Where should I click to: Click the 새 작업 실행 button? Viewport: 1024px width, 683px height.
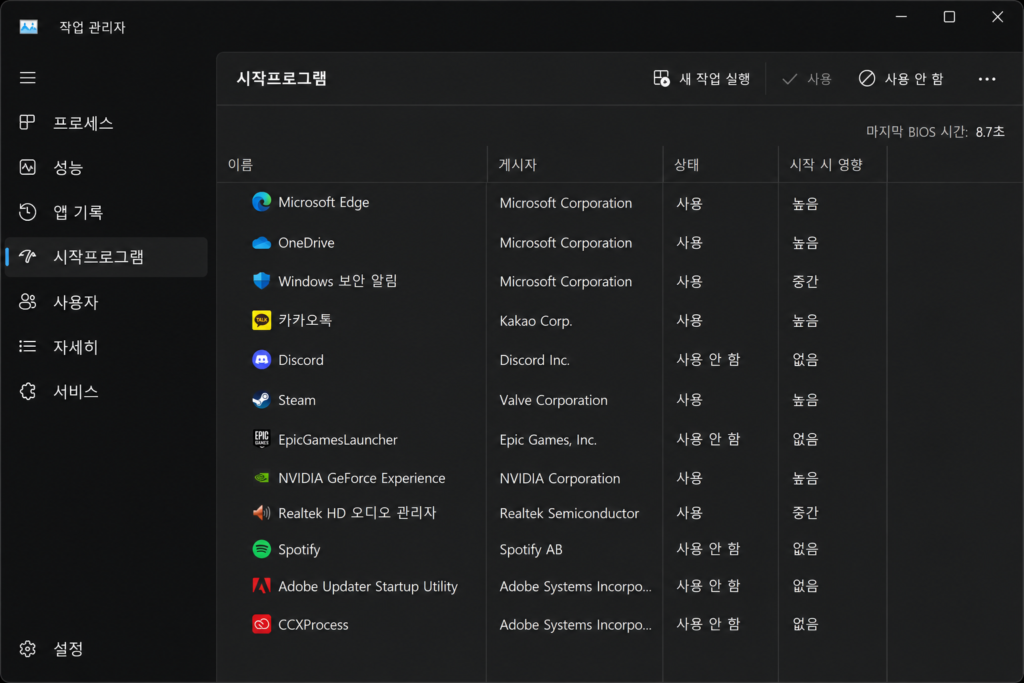tap(701, 79)
